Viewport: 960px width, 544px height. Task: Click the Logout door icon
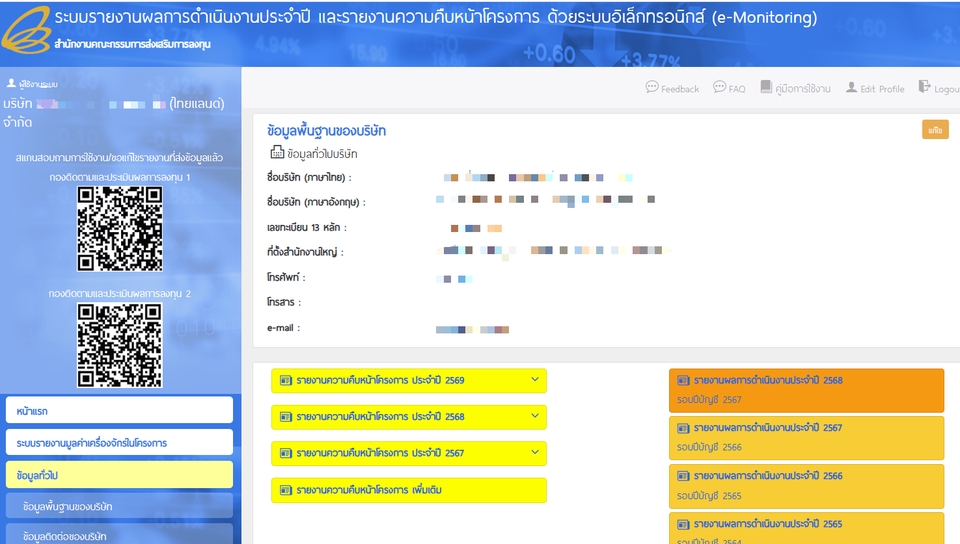click(924, 88)
